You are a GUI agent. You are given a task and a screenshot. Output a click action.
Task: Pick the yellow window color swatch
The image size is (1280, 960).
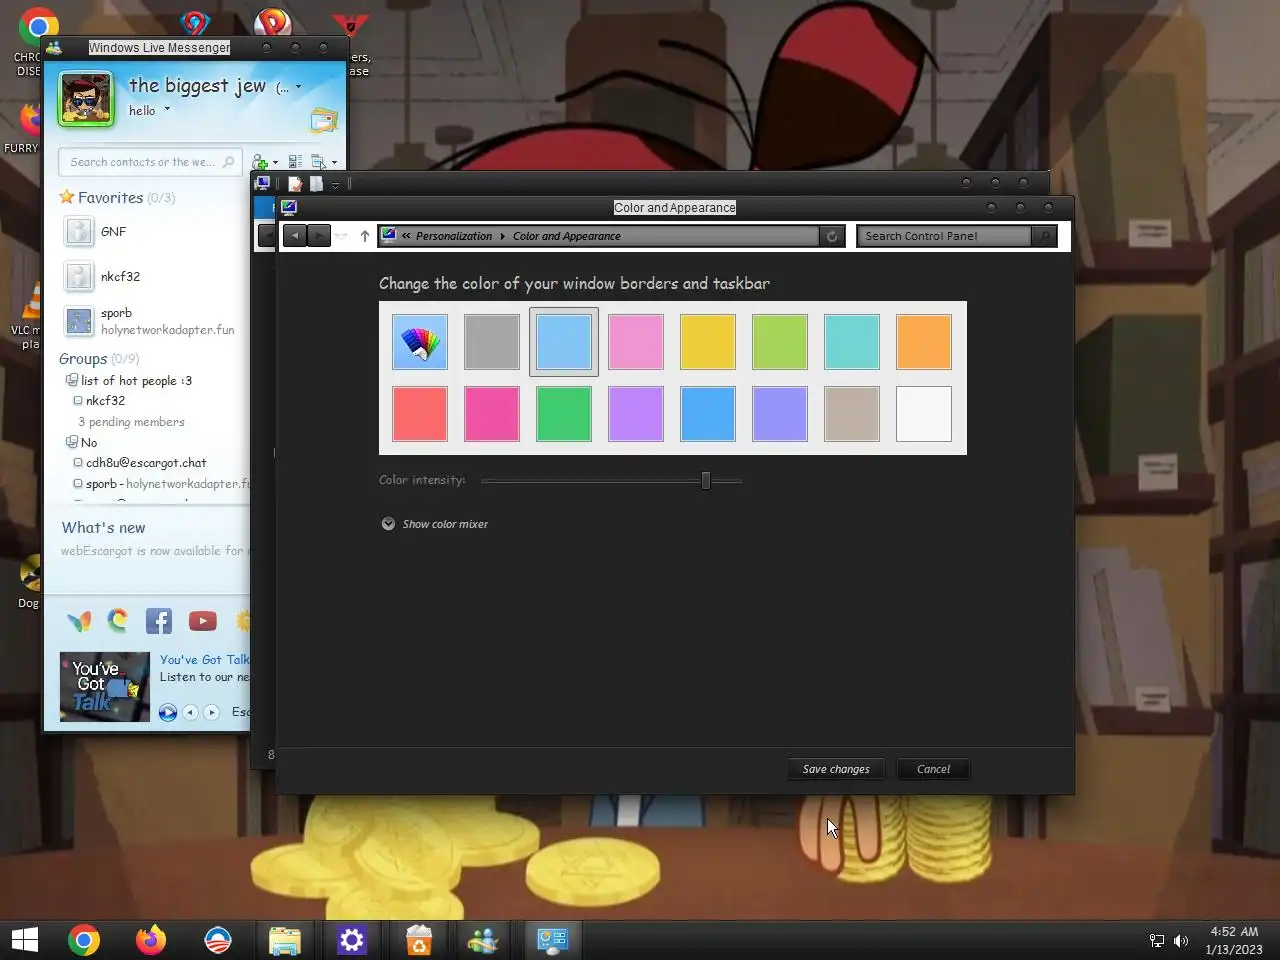click(x=708, y=342)
